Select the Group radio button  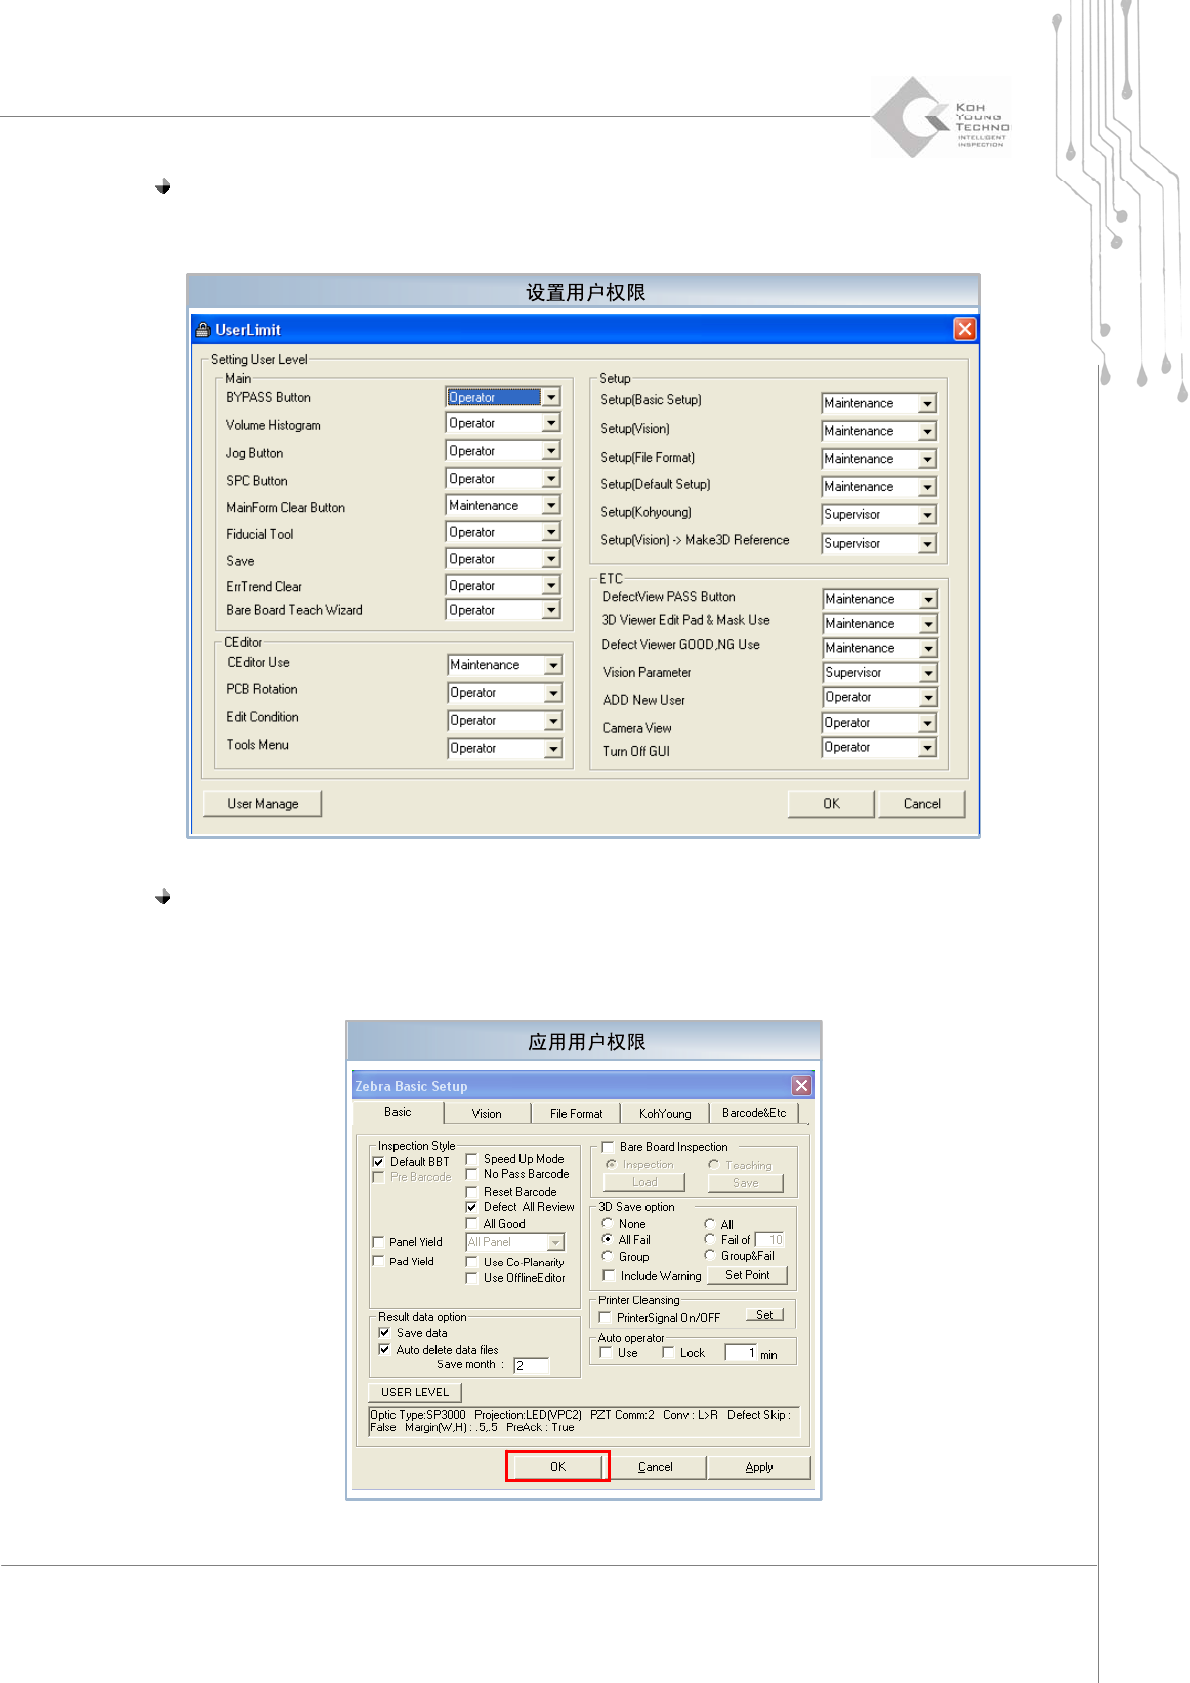click(607, 1256)
